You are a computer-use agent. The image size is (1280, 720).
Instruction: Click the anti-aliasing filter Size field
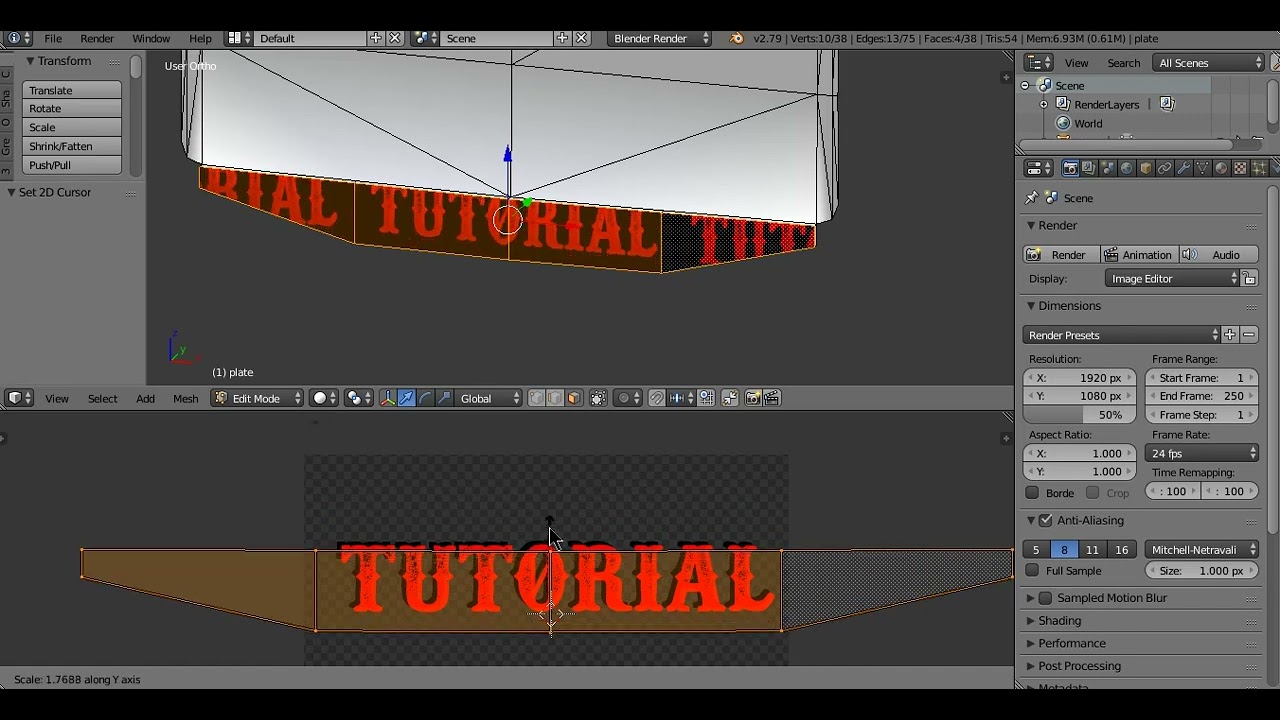1201,571
